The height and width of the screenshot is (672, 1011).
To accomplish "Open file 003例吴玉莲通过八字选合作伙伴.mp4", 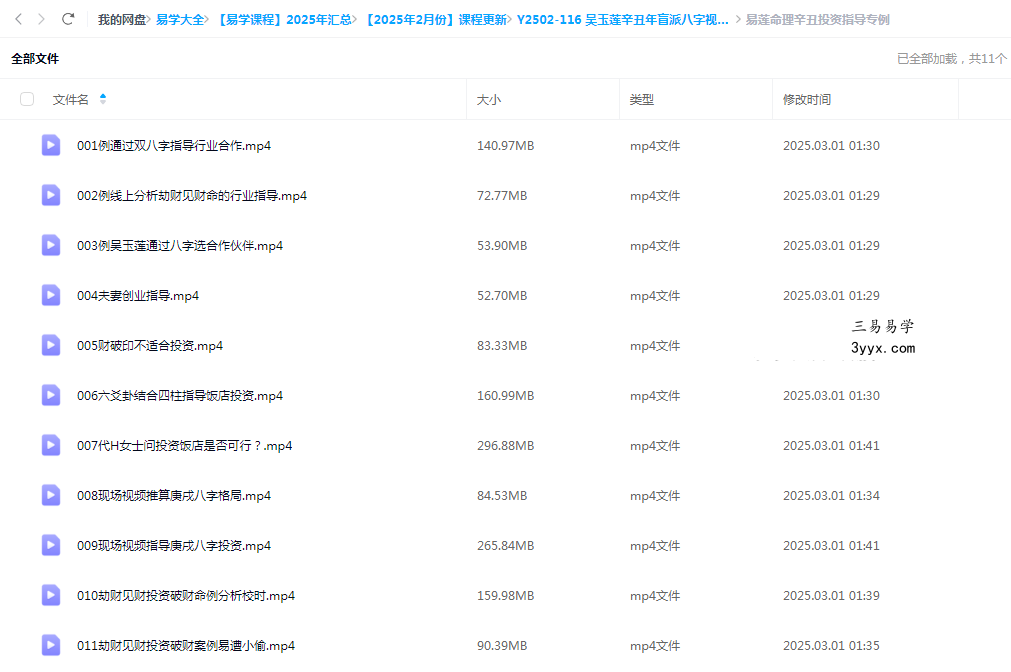I will click(180, 246).
